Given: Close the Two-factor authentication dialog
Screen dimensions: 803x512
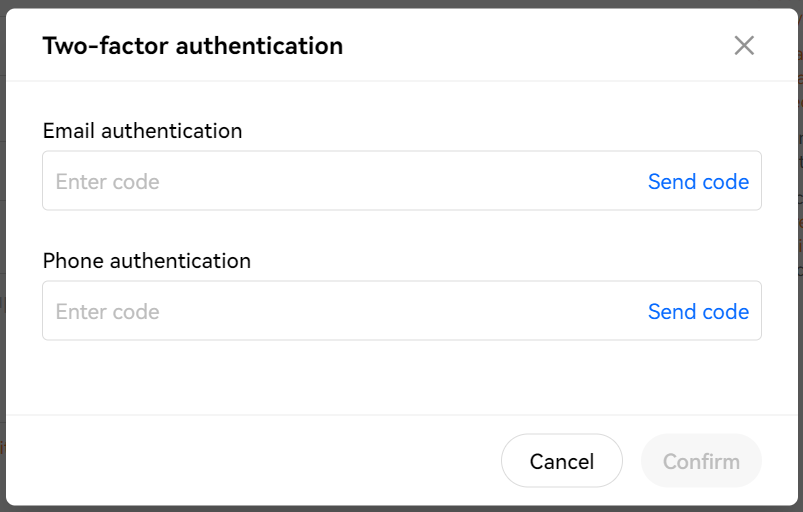Looking at the screenshot, I should click(x=744, y=46).
